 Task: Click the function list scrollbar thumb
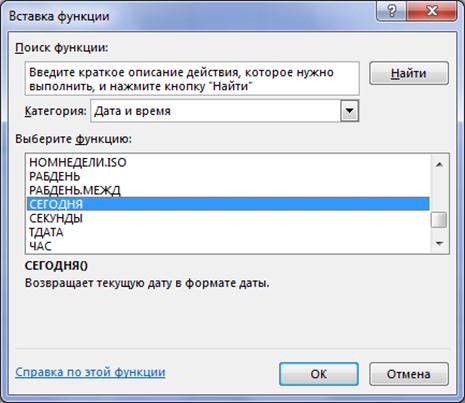click(439, 220)
